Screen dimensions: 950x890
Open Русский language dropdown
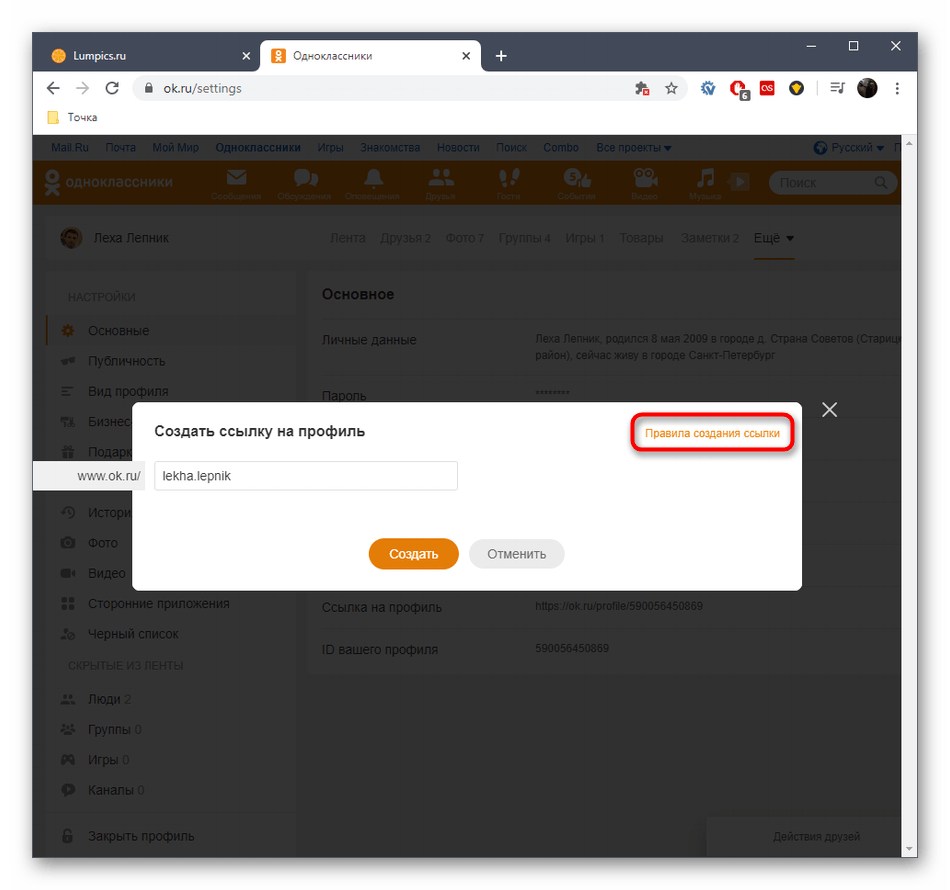(848, 148)
